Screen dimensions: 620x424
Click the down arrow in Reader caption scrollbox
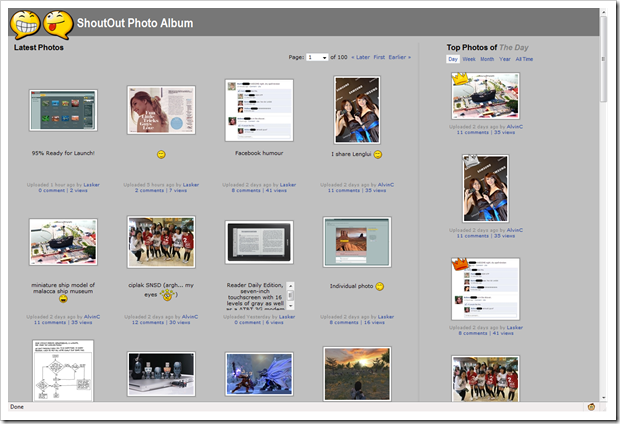coord(291,306)
